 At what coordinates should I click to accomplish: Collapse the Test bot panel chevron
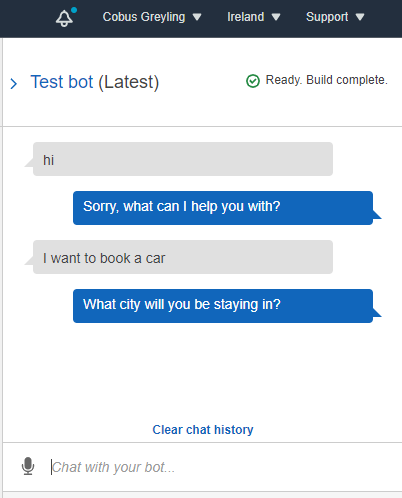click(13, 83)
